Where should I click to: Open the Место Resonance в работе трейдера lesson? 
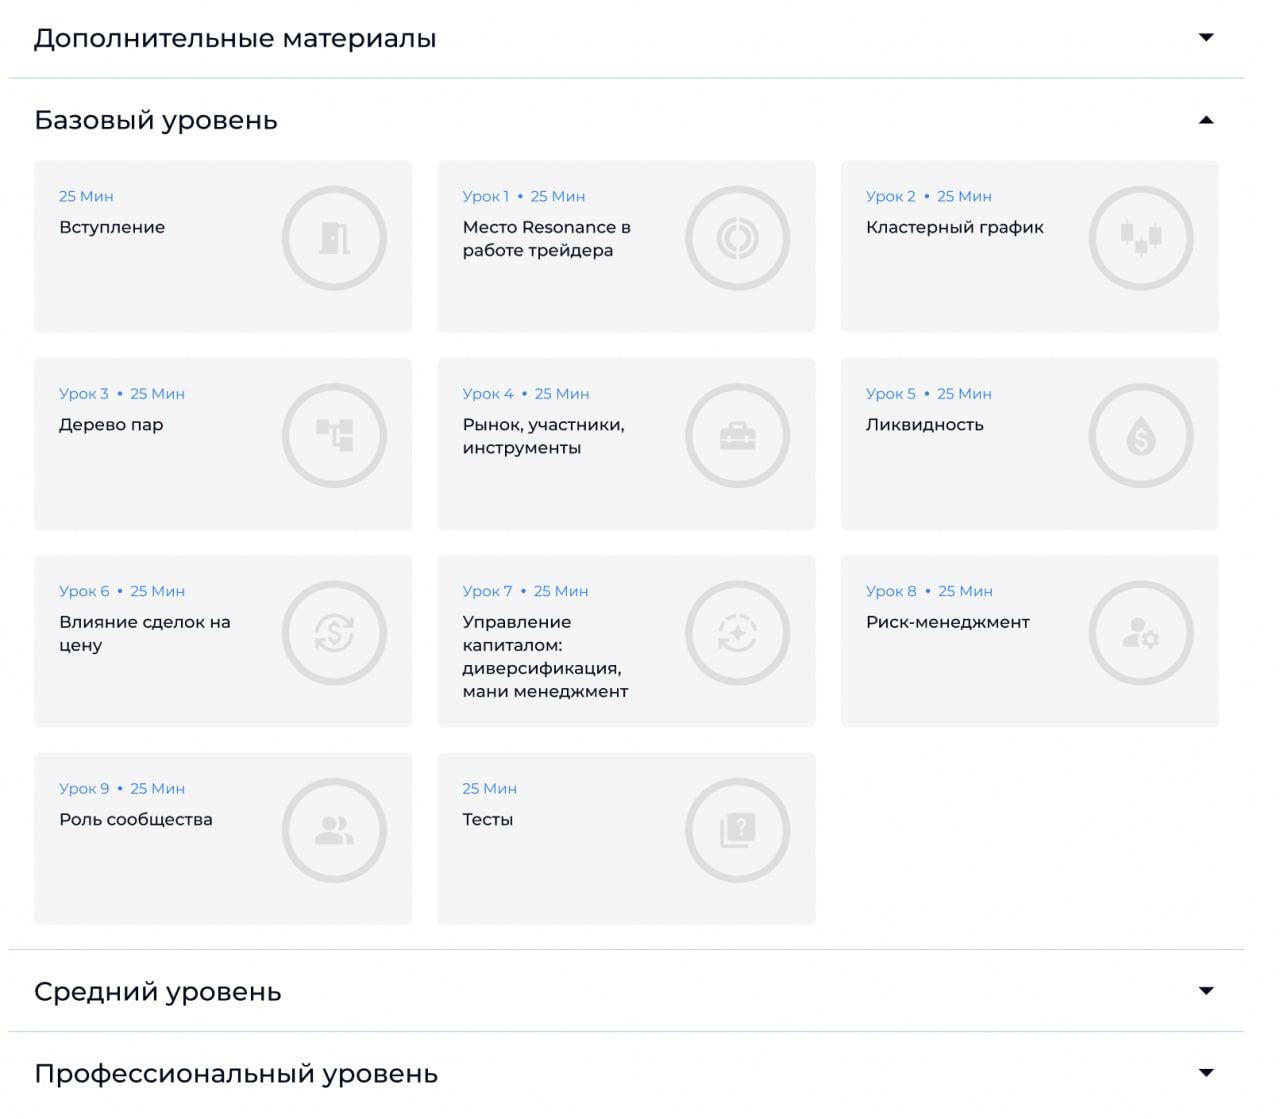point(546,239)
